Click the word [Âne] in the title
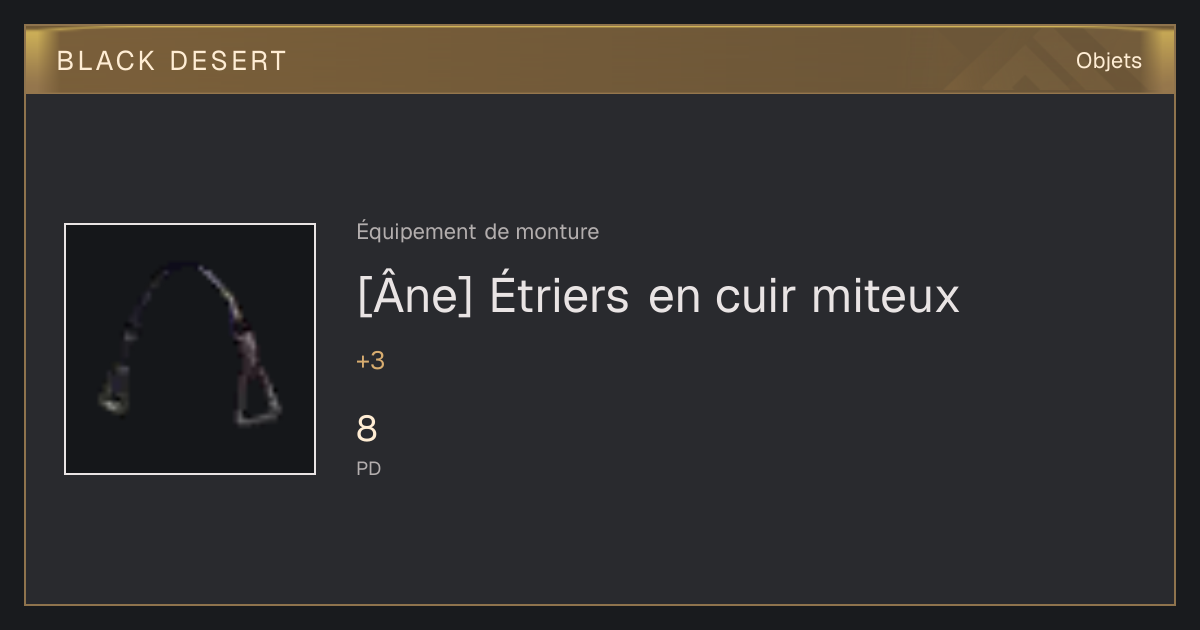 pyautogui.click(x=415, y=296)
